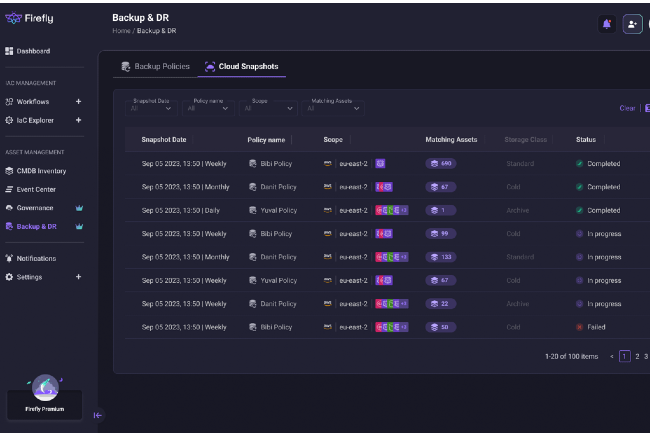
Task: Click the Governance crown icon
Action: [x=79, y=208]
